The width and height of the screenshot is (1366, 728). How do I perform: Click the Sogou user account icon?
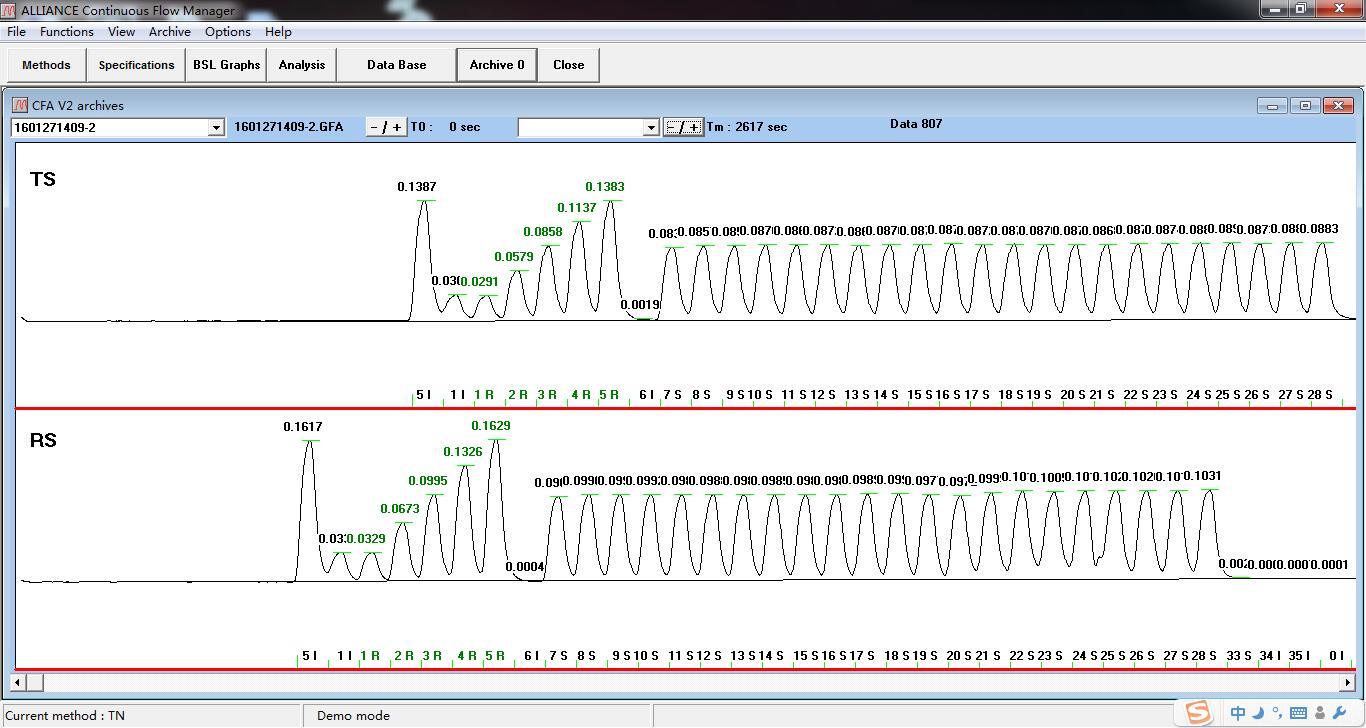point(1321,713)
